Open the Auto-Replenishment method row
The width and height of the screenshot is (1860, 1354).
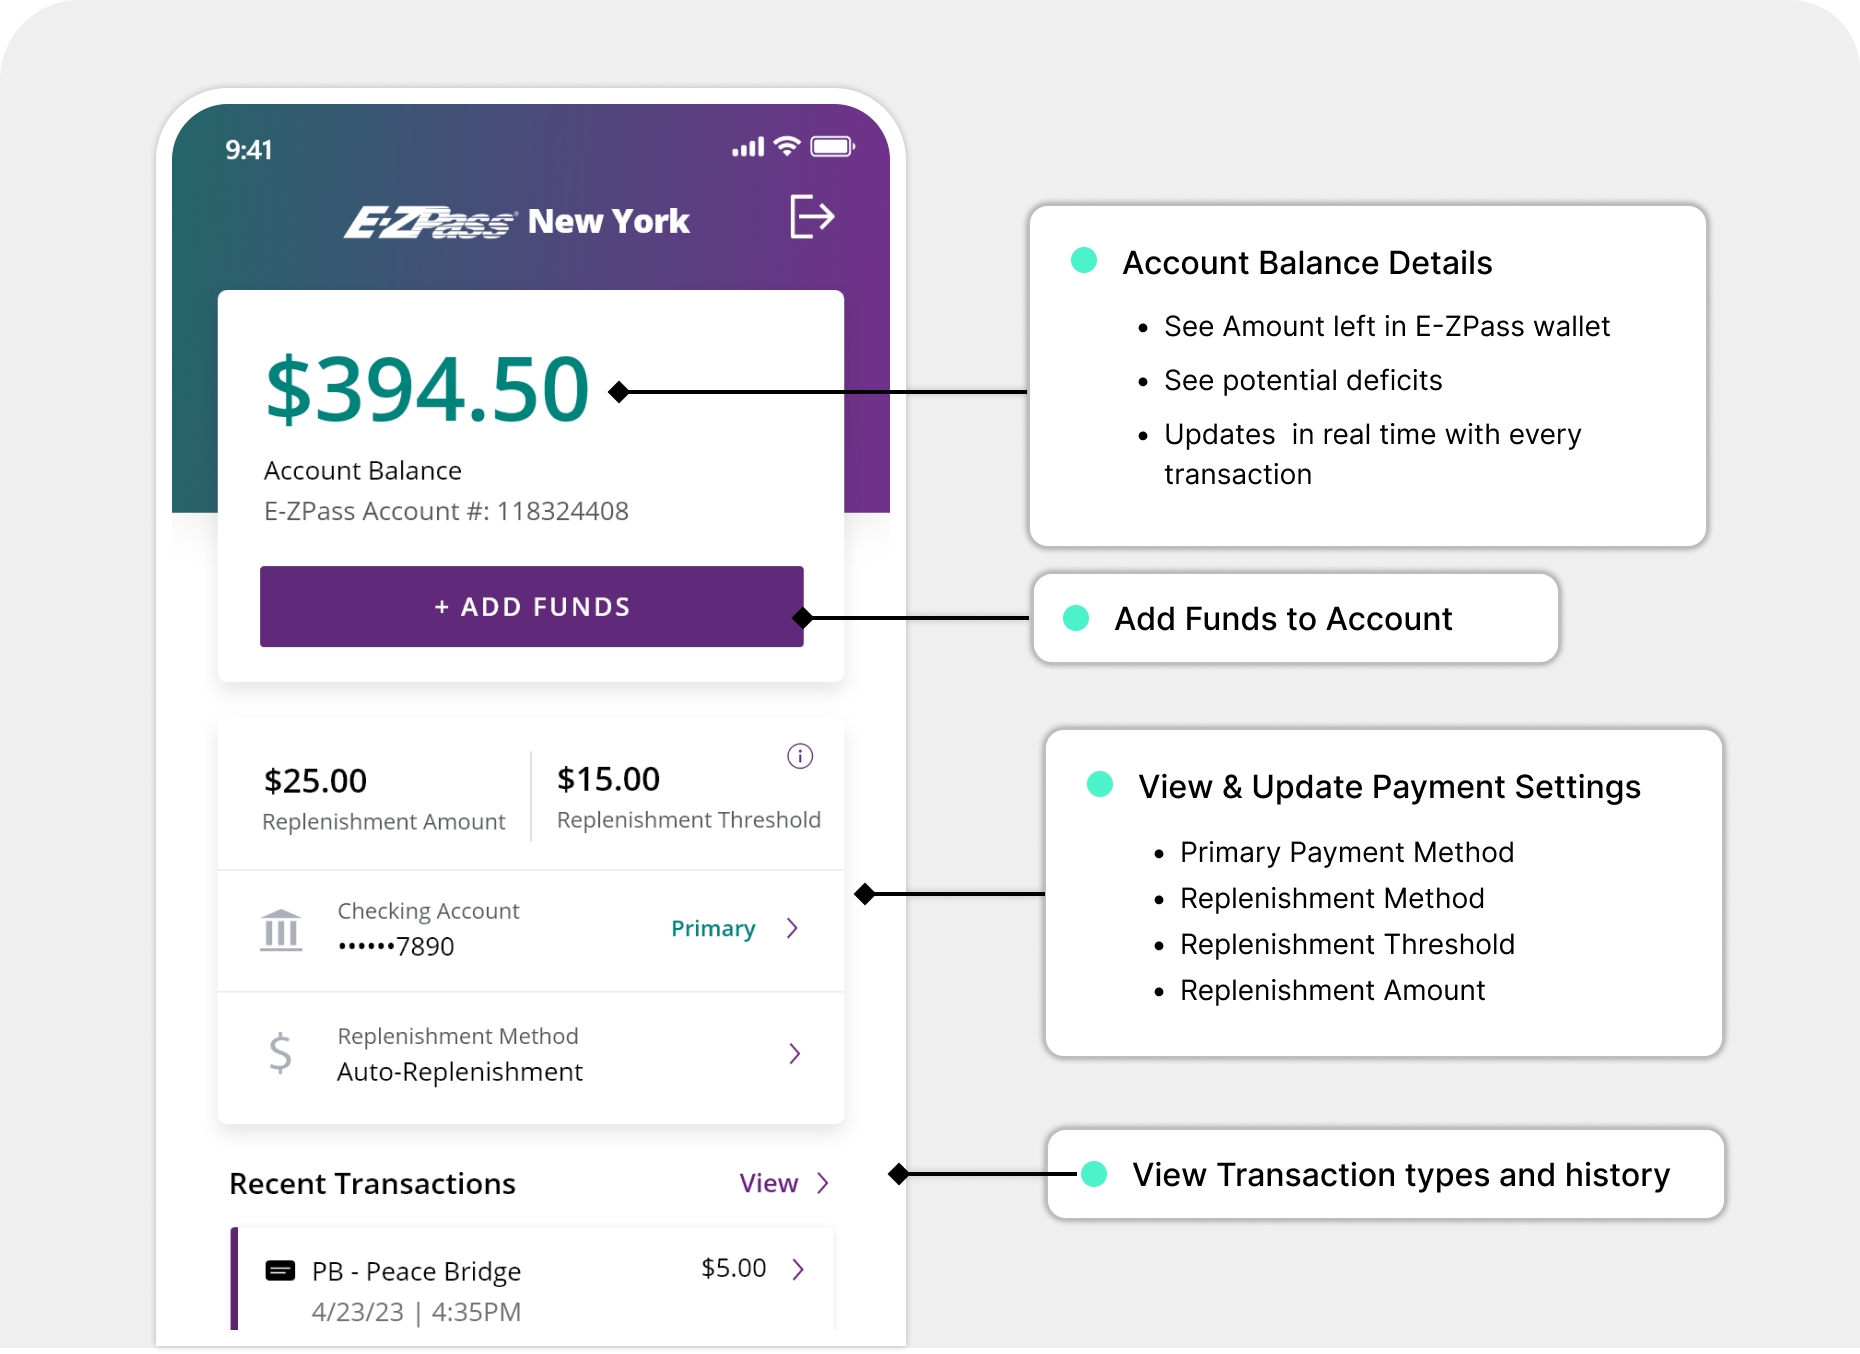tap(531, 1054)
